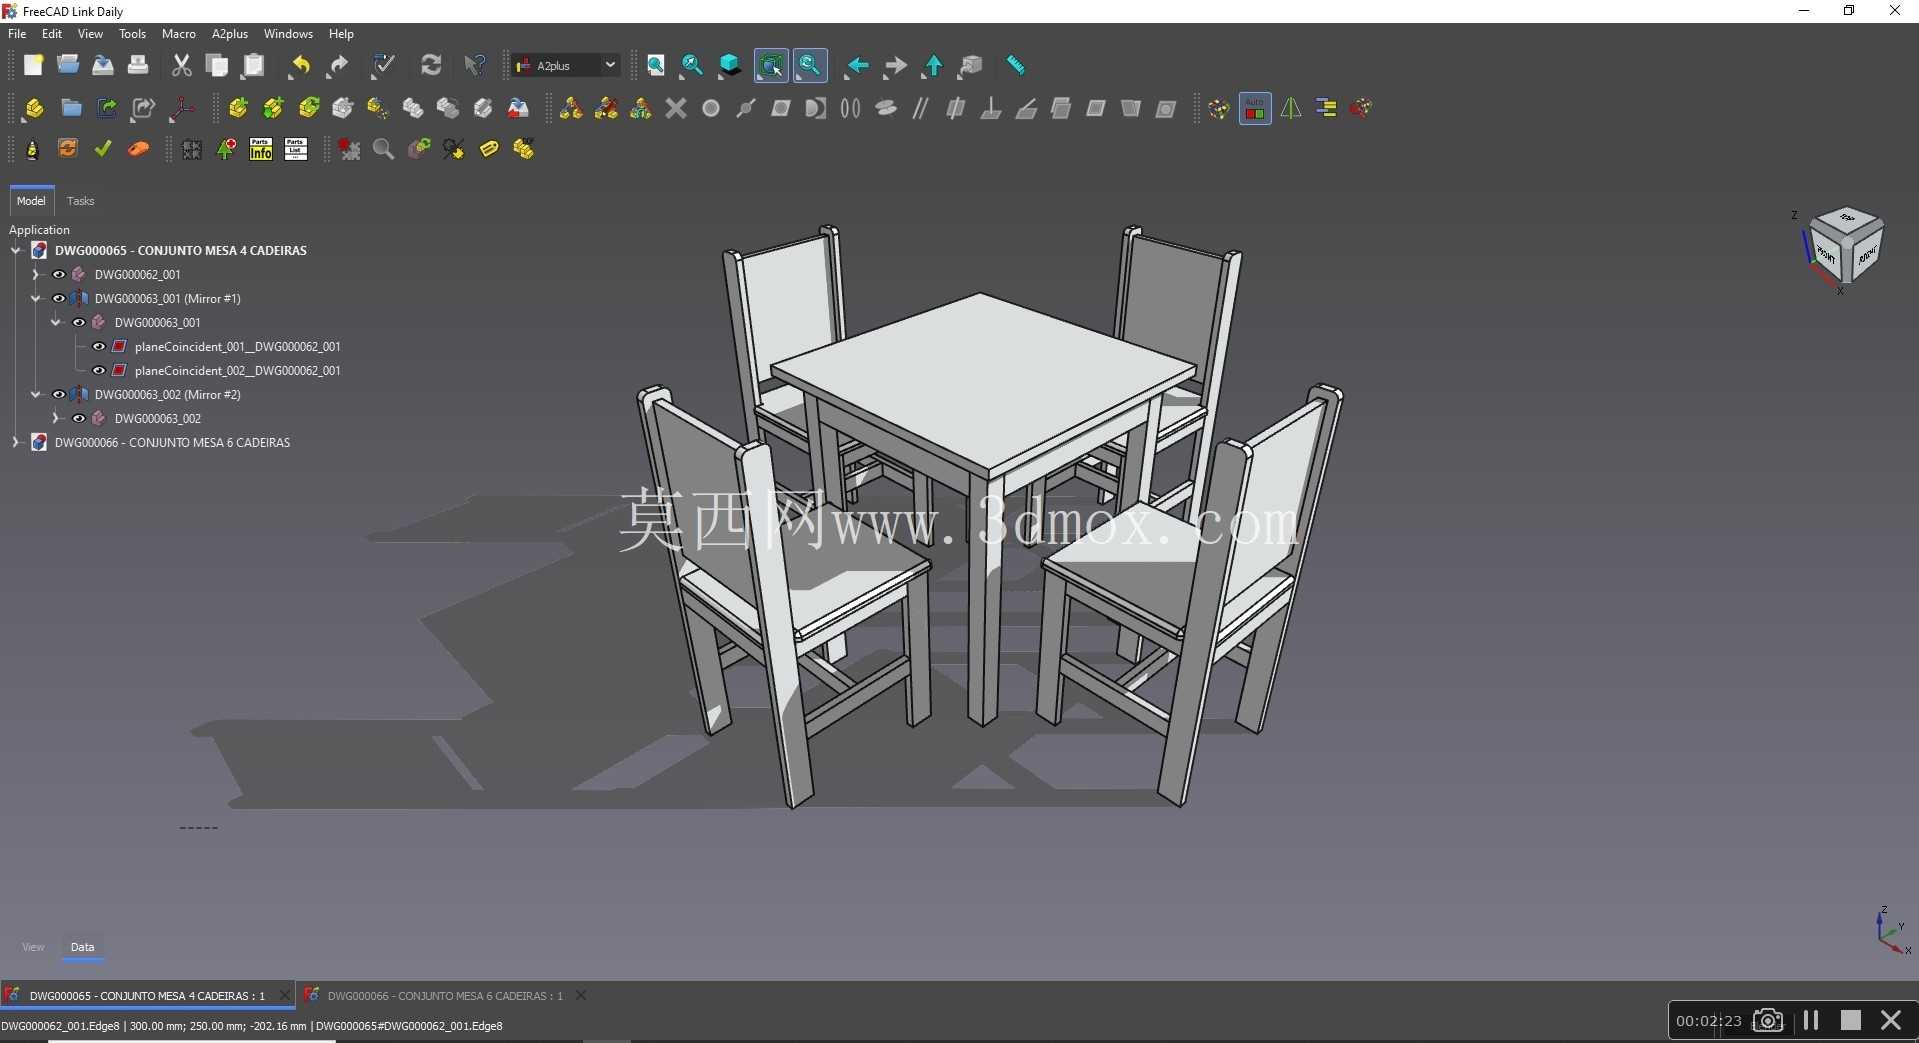Image resolution: width=1919 pixels, height=1043 pixels.
Task: Click the print icon in top toolbar
Action: (138, 66)
